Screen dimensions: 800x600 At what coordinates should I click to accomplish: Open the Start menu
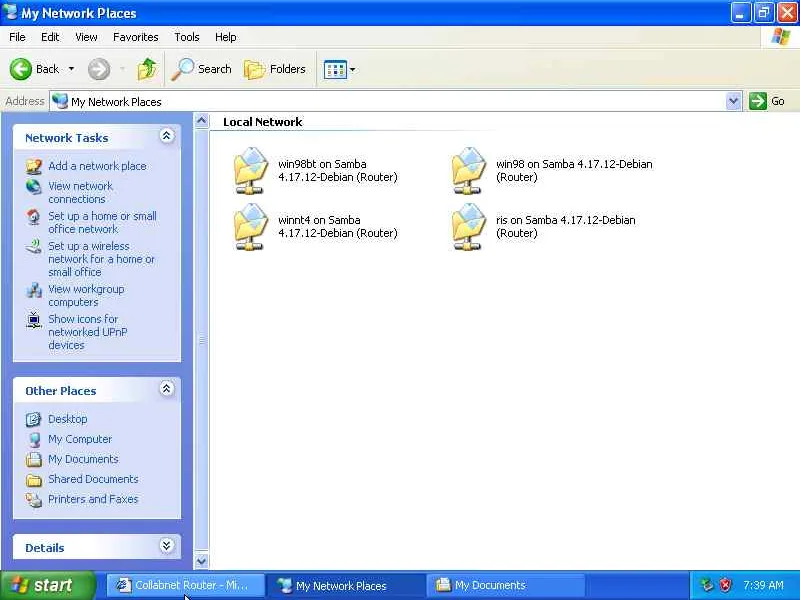click(x=47, y=585)
